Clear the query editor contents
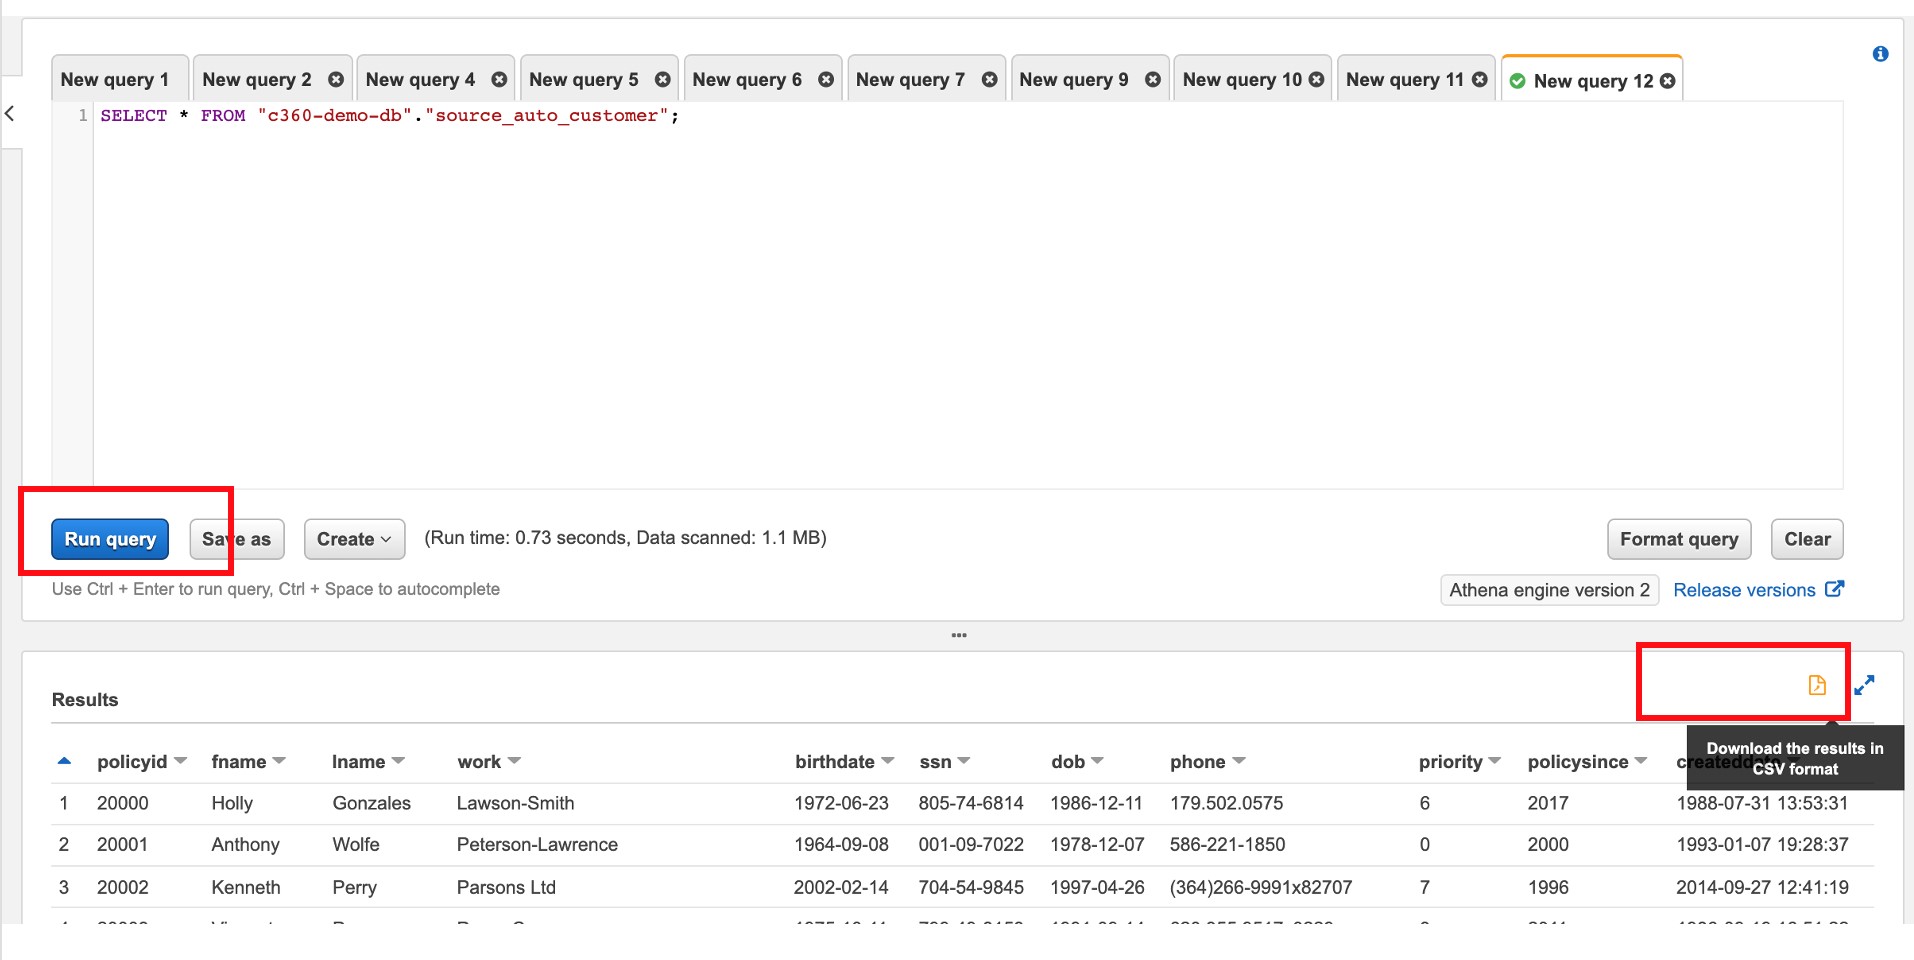 (1806, 539)
